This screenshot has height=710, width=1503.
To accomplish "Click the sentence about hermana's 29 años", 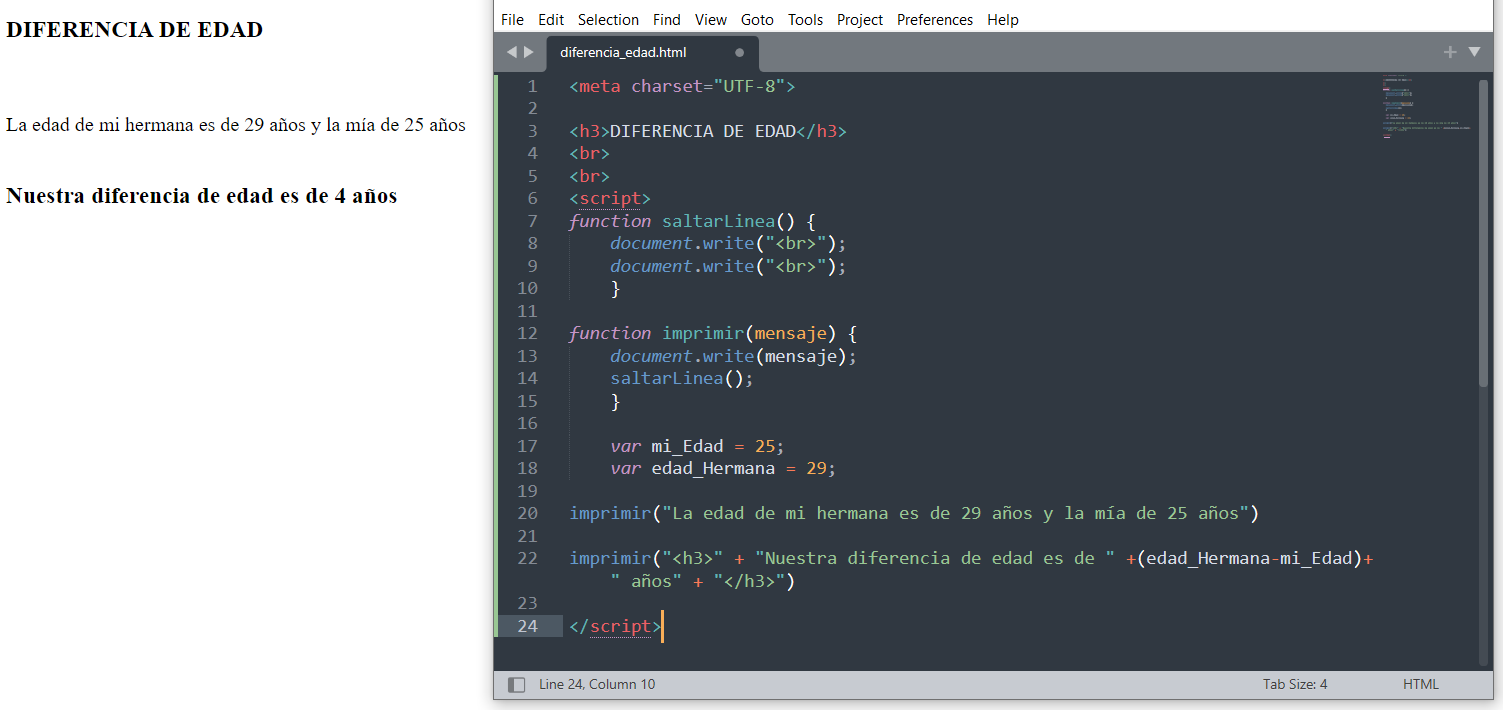I will (x=236, y=125).
